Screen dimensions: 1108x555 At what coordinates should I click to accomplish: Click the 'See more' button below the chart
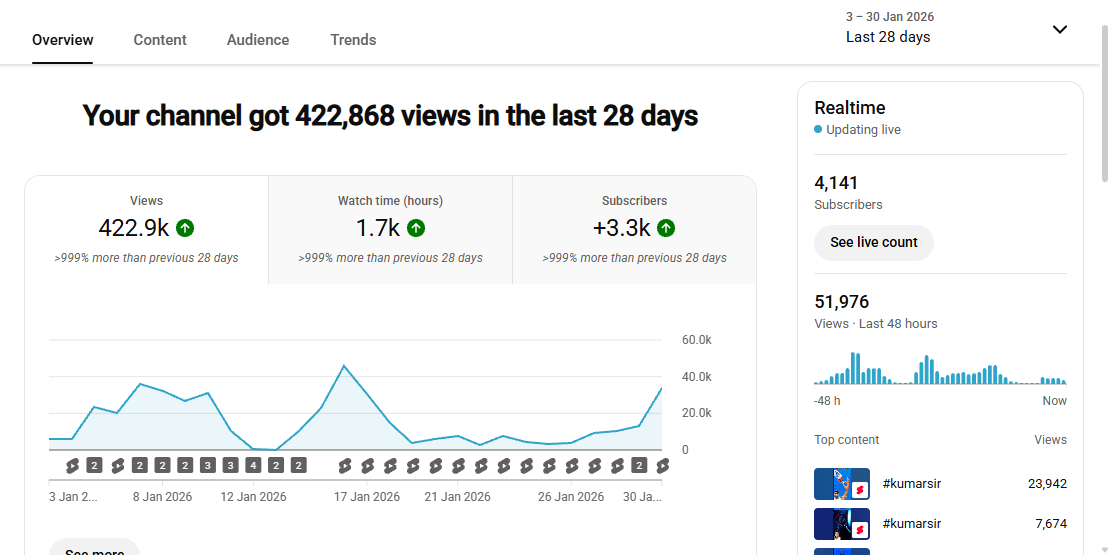(95, 549)
